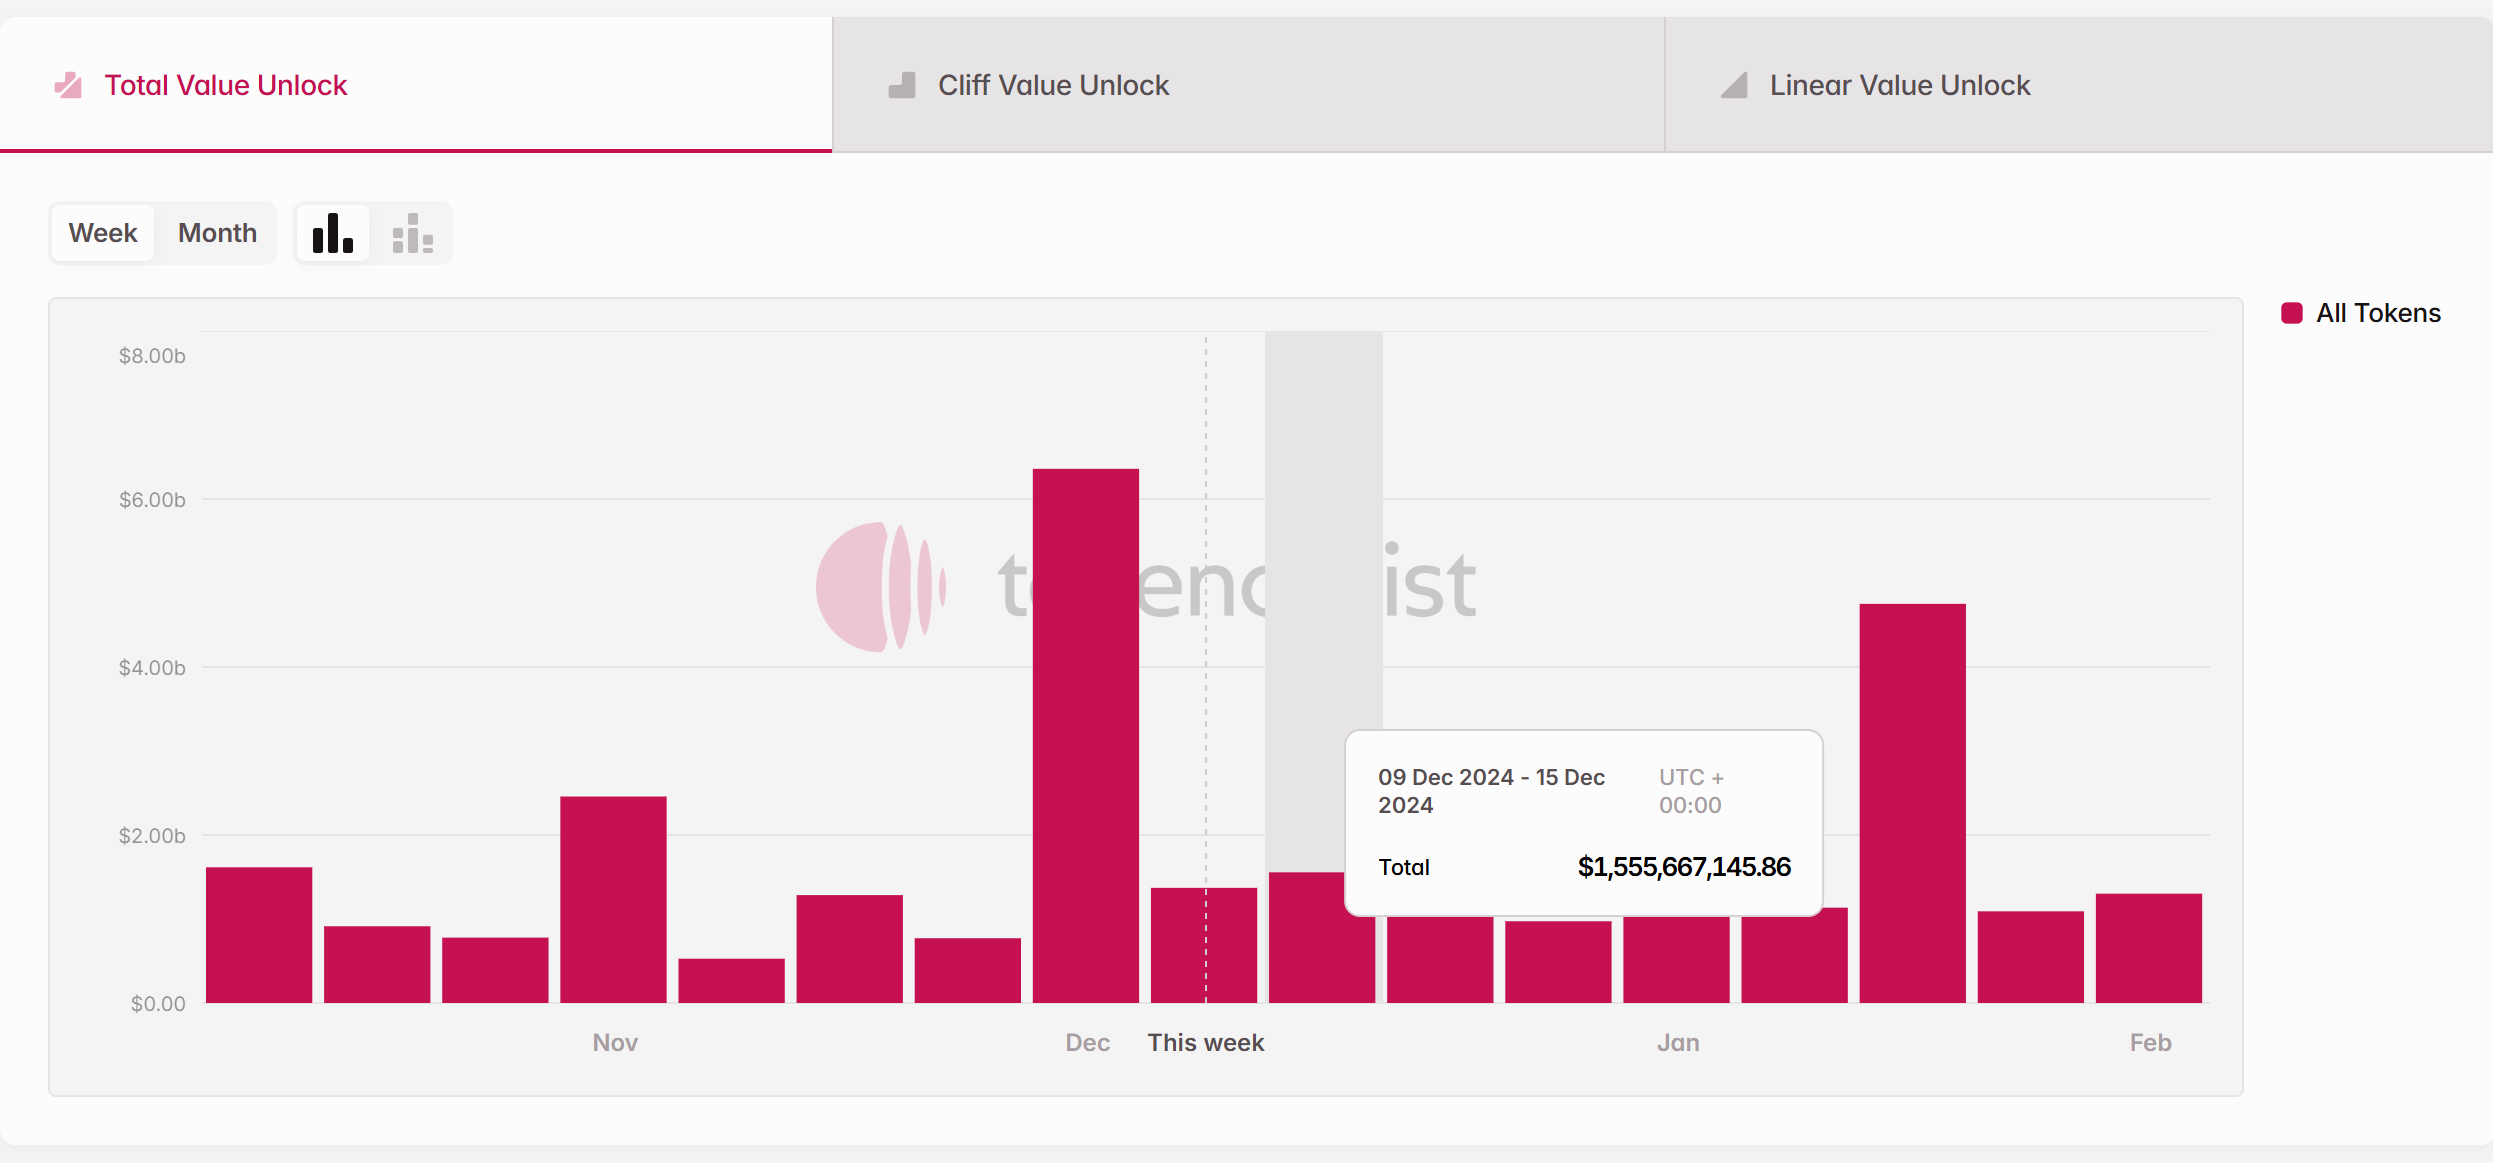Click the tooltip total value display
Viewport: 2493px width, 1163px height.
(x=1679, y=867)
